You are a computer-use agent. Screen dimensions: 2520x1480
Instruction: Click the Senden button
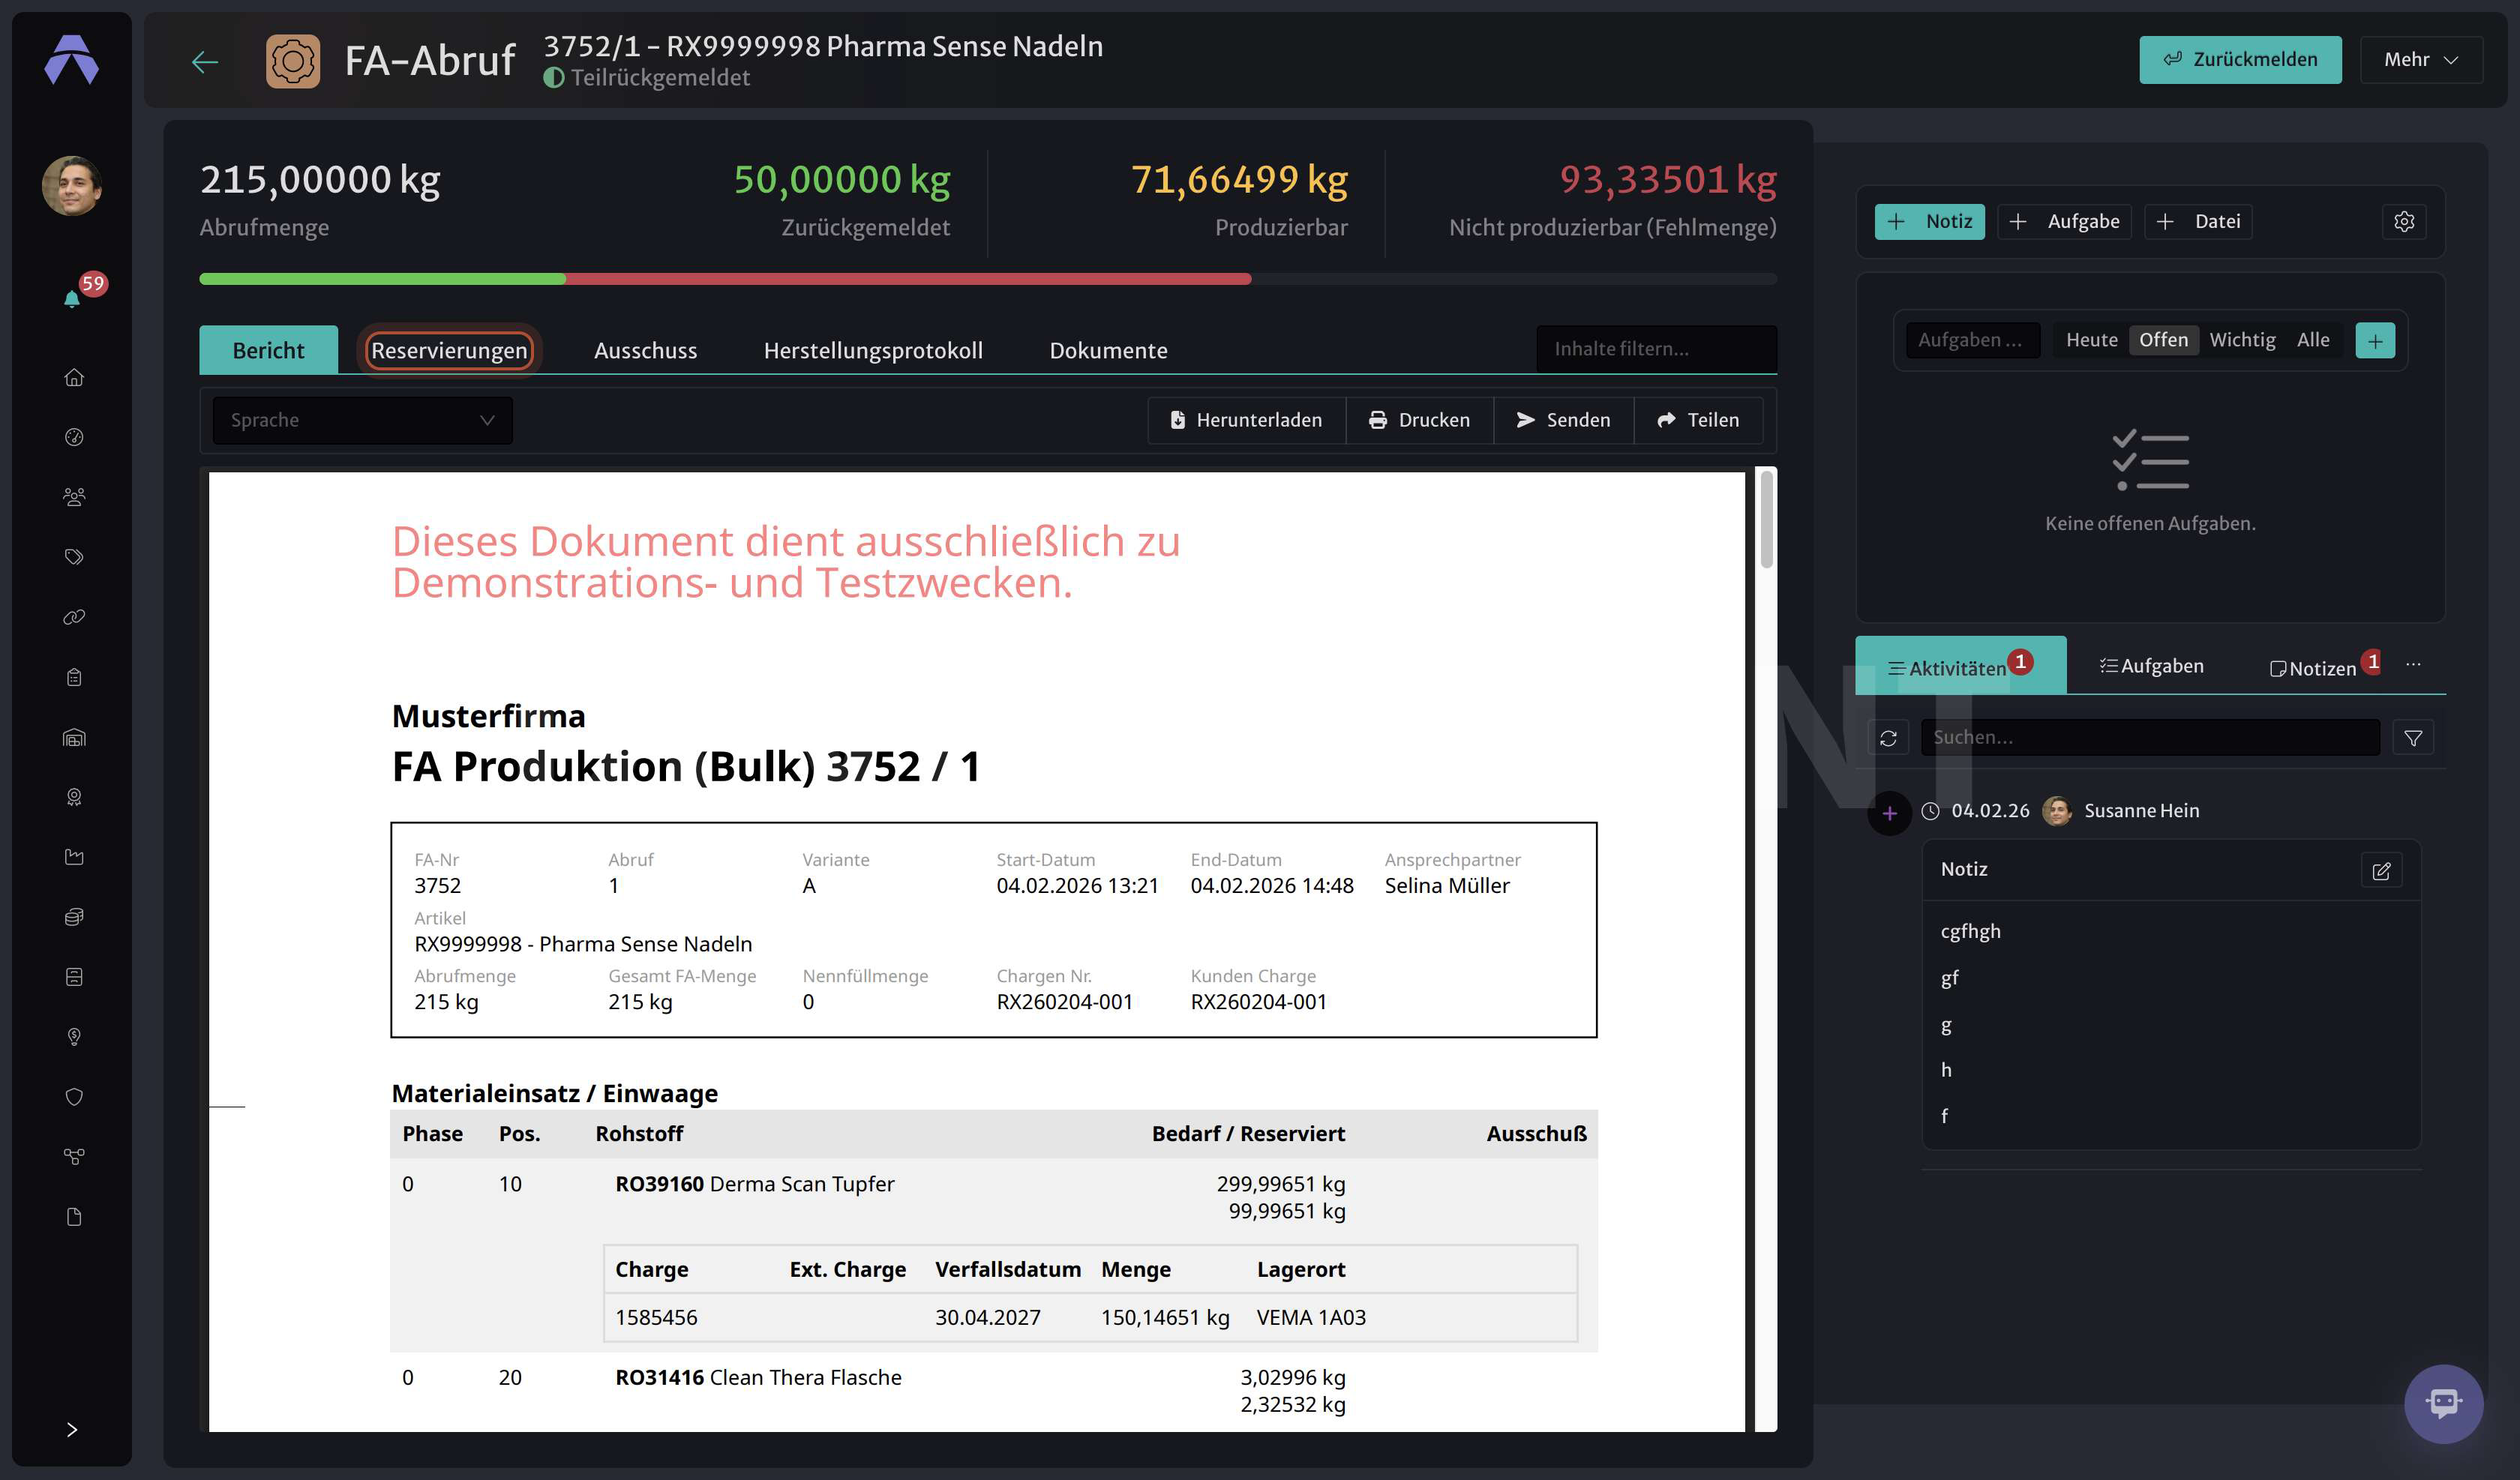(1563, 420)
